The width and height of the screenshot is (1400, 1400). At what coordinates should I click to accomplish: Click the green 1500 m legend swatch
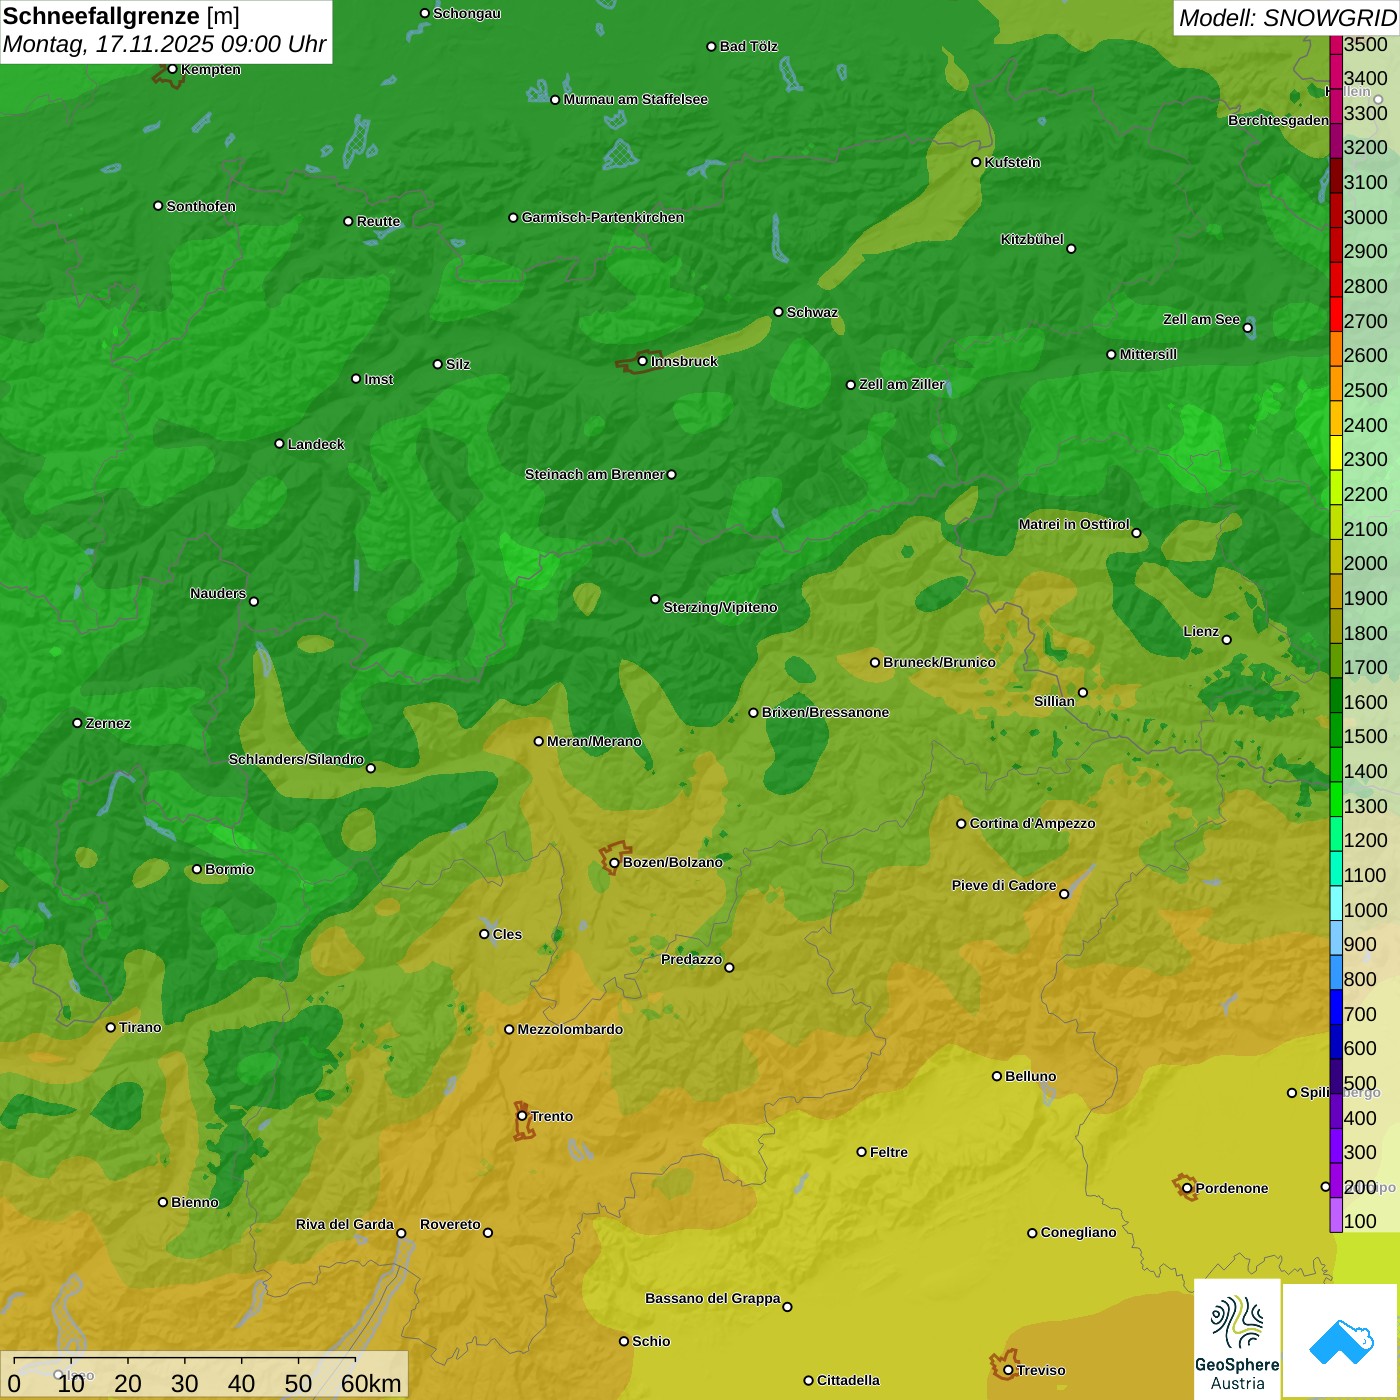click(1335, 729)
